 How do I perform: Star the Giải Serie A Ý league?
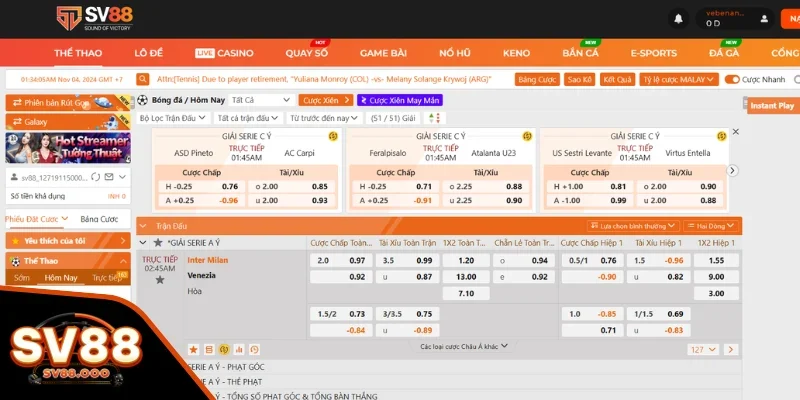[158, 242]
